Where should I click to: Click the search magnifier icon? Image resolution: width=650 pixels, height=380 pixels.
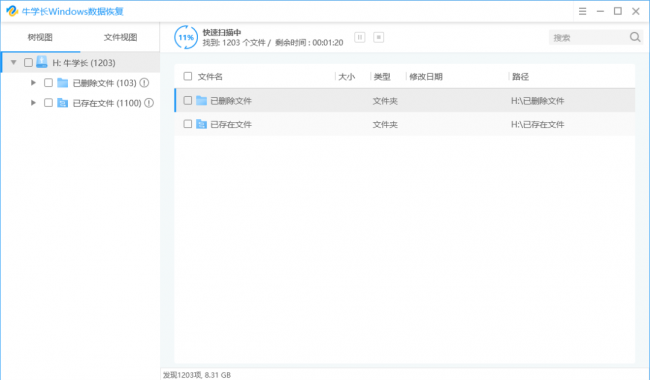pyautogui.click(x=635, y=37)
